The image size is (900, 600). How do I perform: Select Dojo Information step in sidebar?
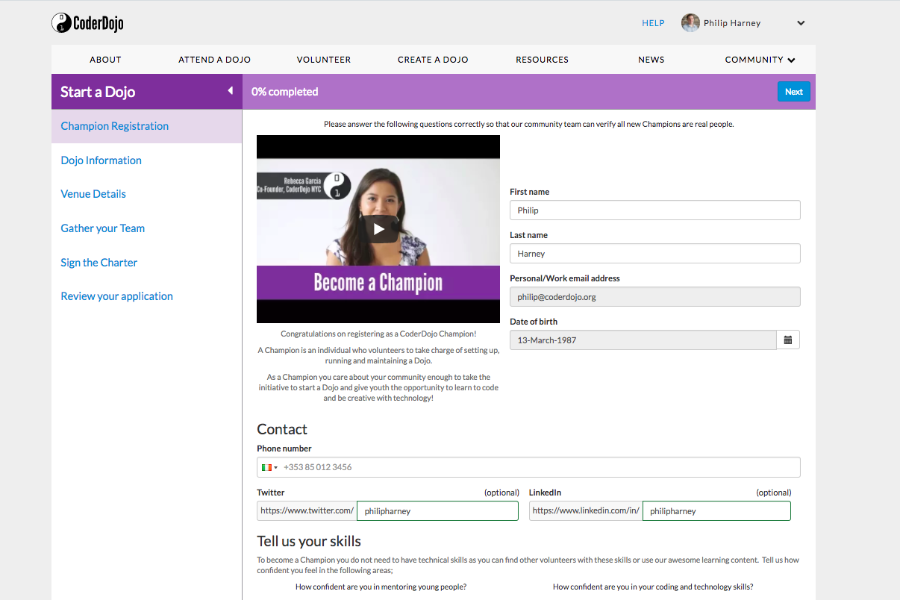pos(101,160)
